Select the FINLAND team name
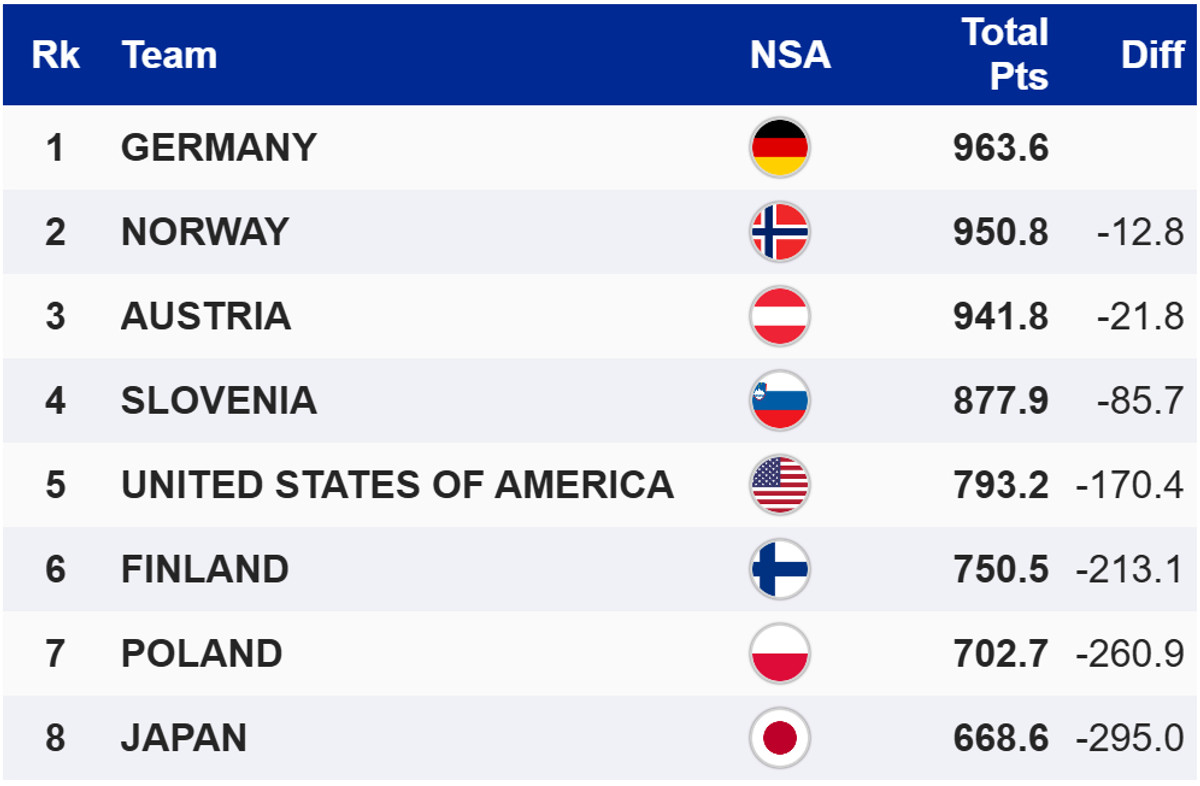Screen dimensions: 1200x786 pos(205,569)
